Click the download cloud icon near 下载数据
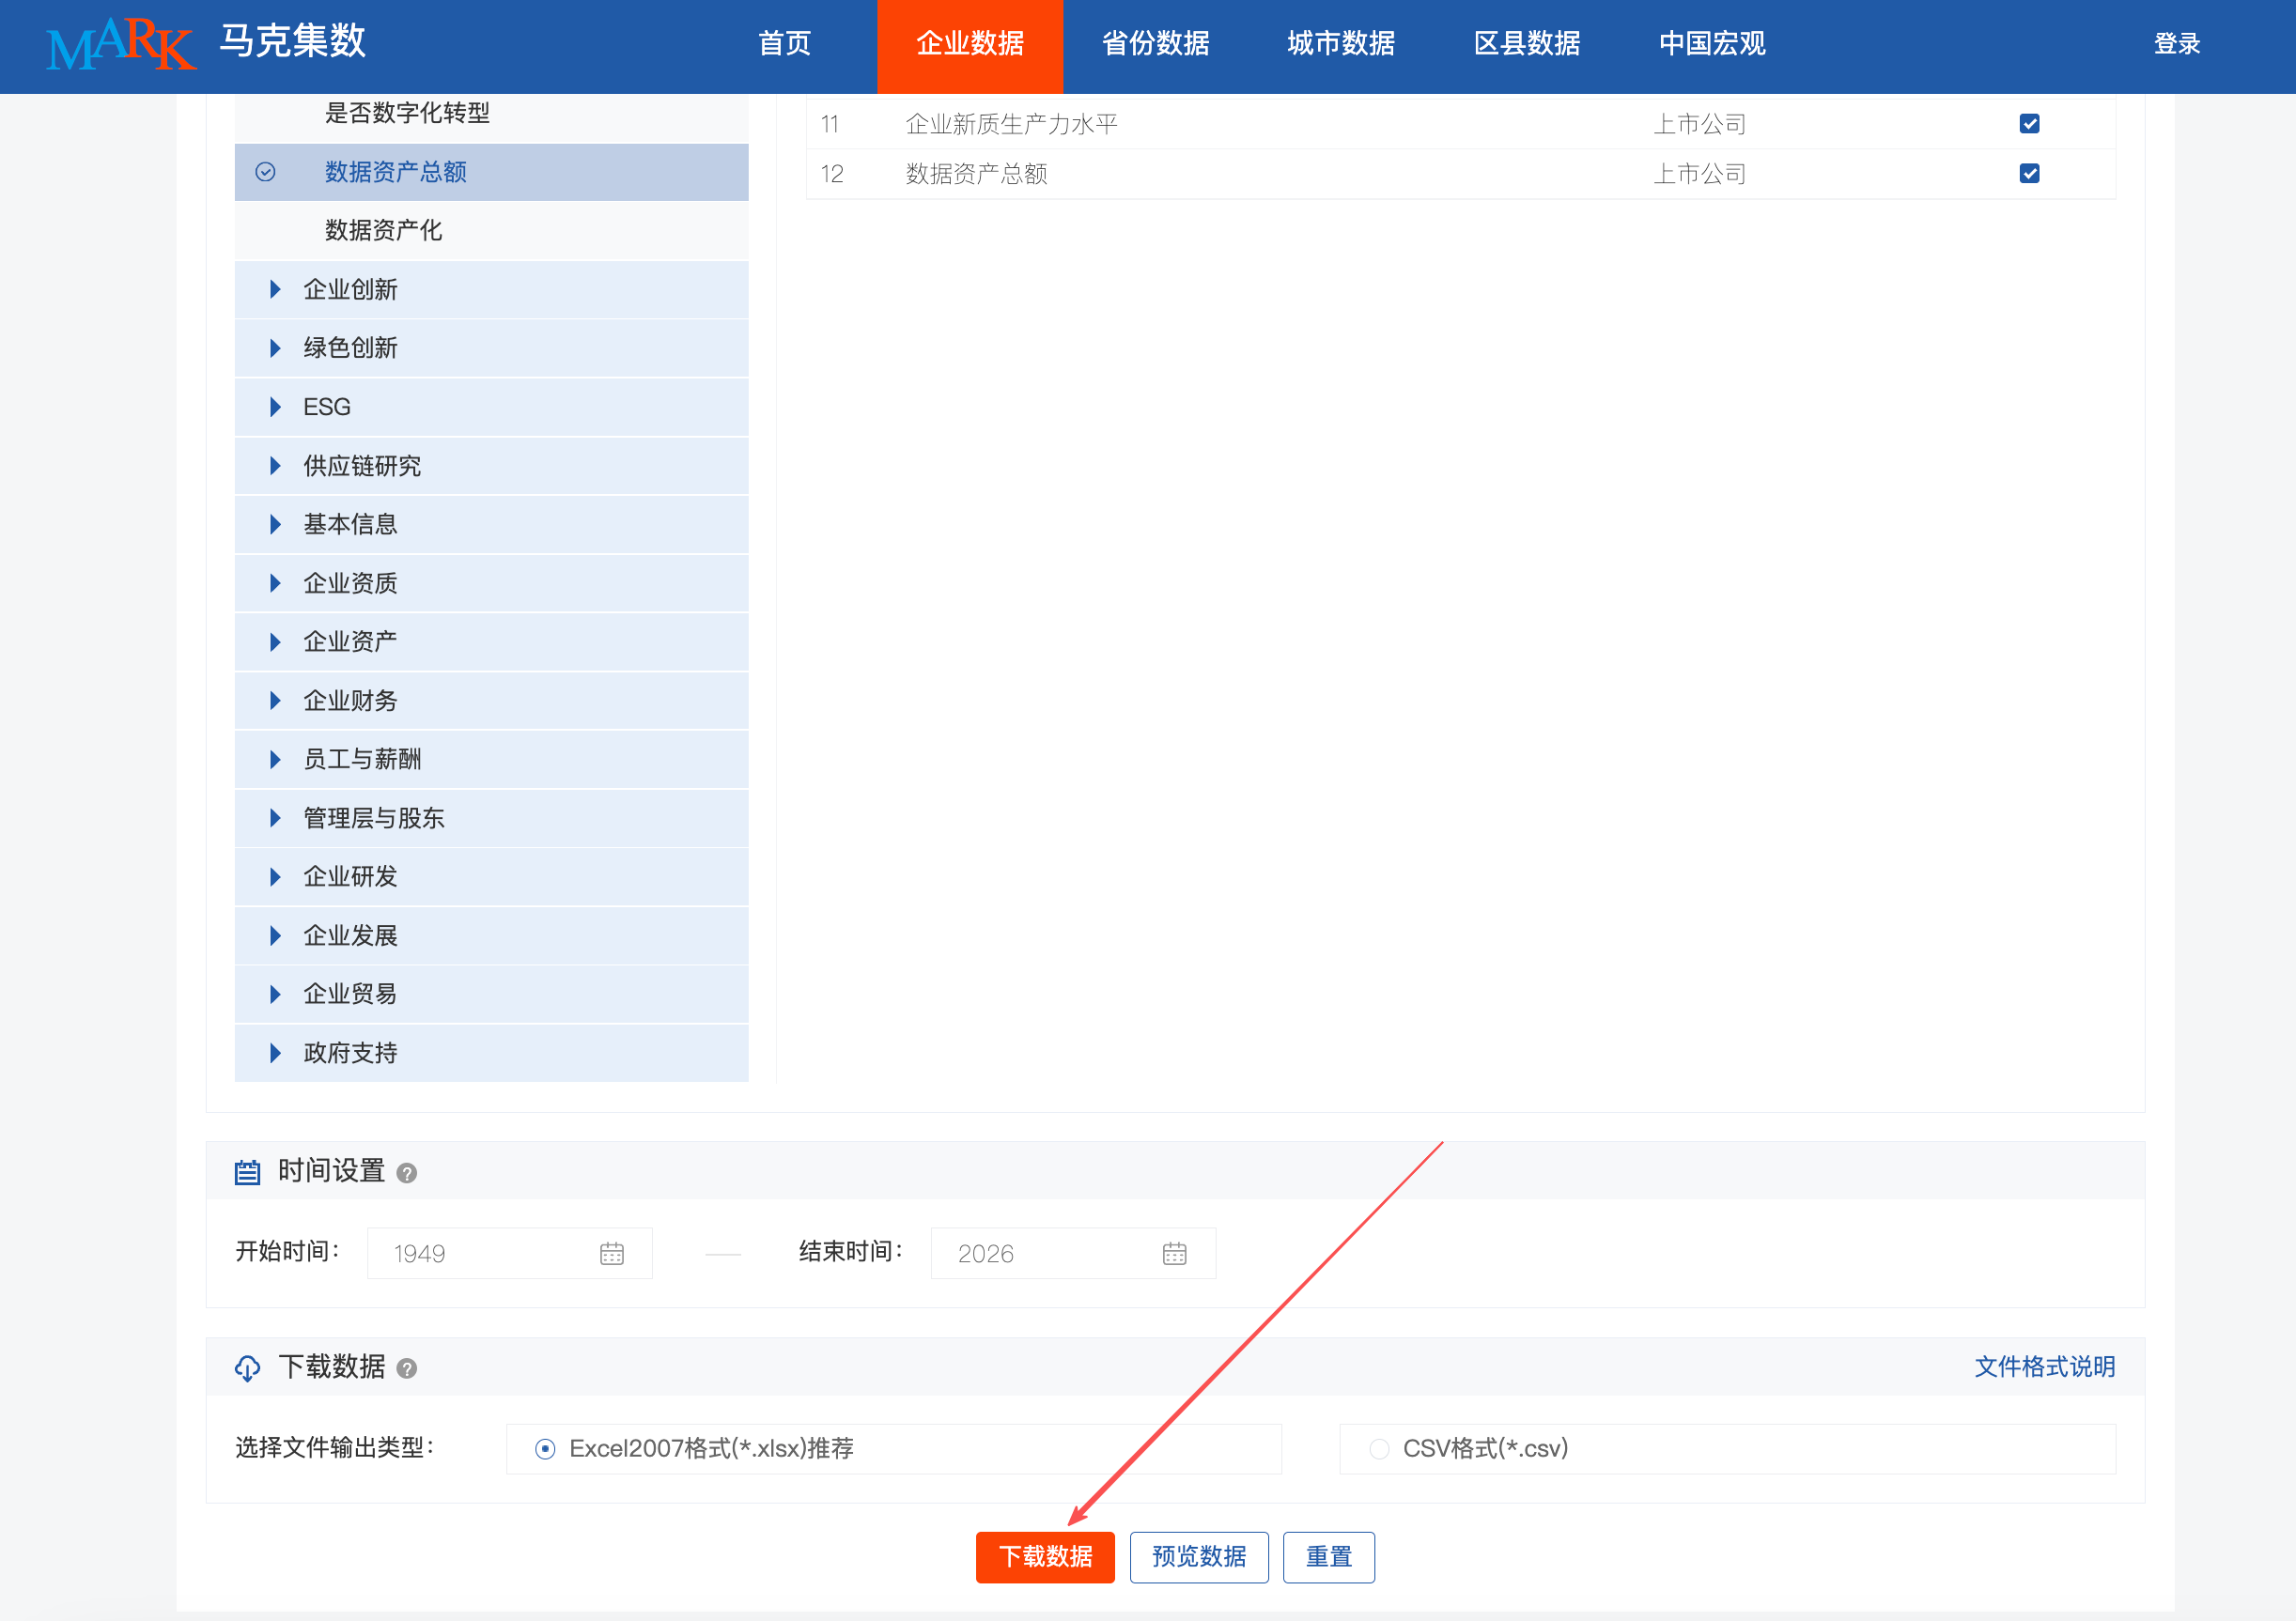 point(249,1368)
